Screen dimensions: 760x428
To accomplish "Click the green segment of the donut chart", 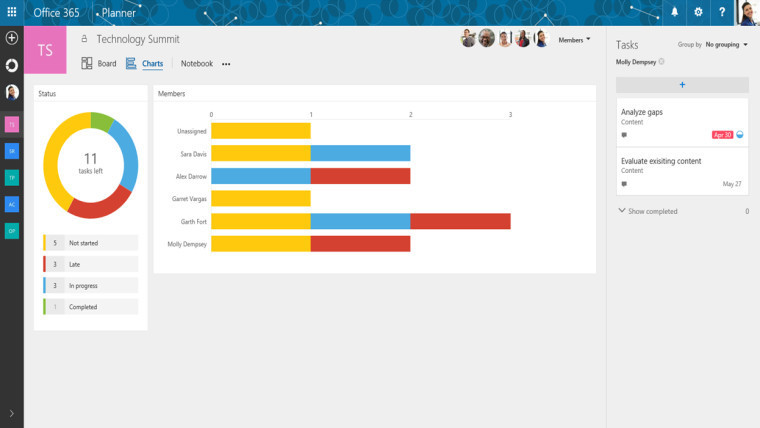I will pyautogui.click(x=101, y=121).
